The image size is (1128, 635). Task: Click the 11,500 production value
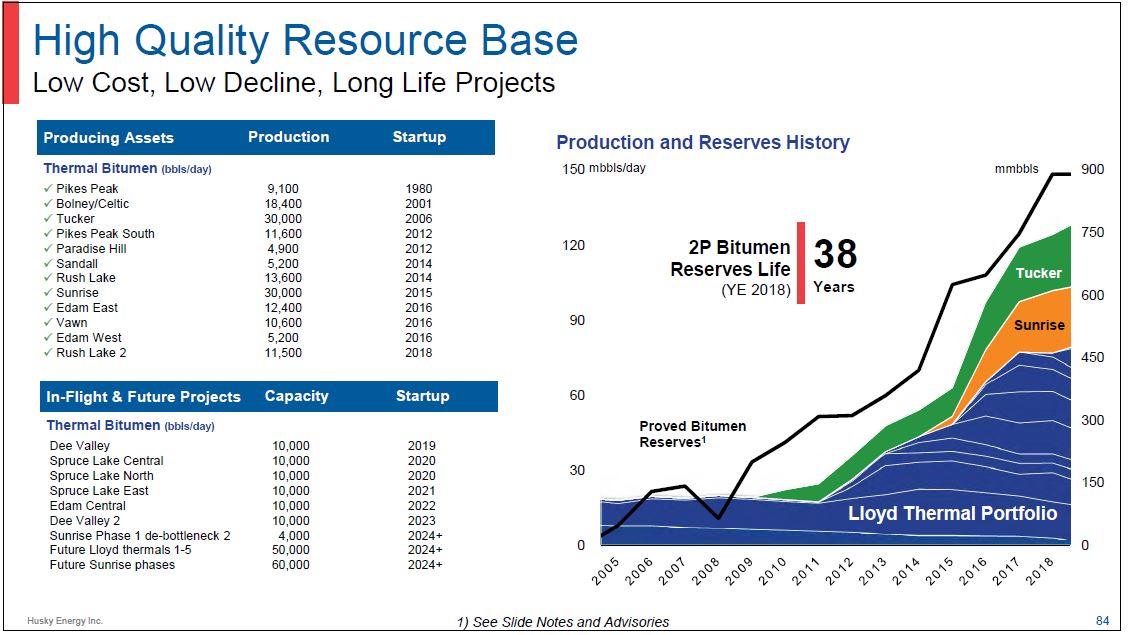coord(283,353)
